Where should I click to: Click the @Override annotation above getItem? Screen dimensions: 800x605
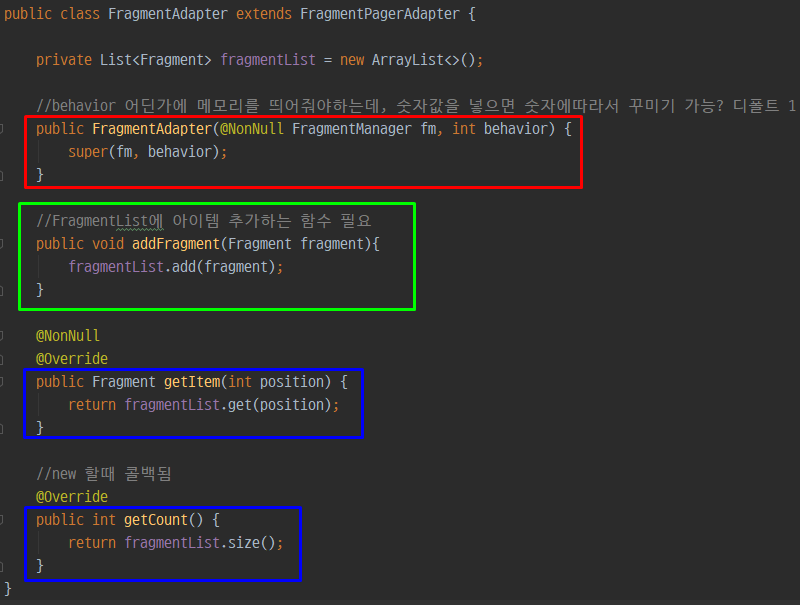72,359
